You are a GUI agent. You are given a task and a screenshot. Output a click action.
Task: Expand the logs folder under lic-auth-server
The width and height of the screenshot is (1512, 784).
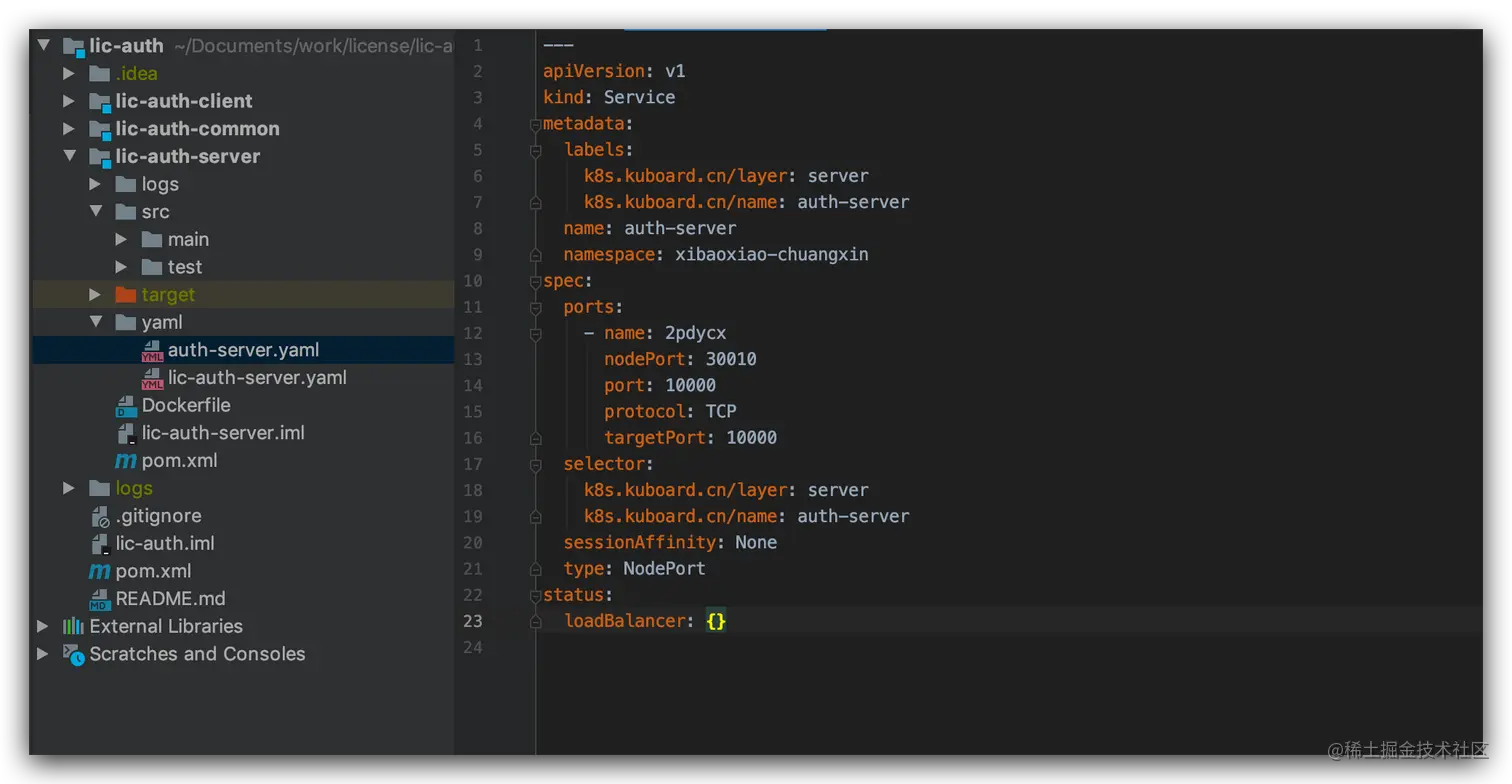[95, 184]
